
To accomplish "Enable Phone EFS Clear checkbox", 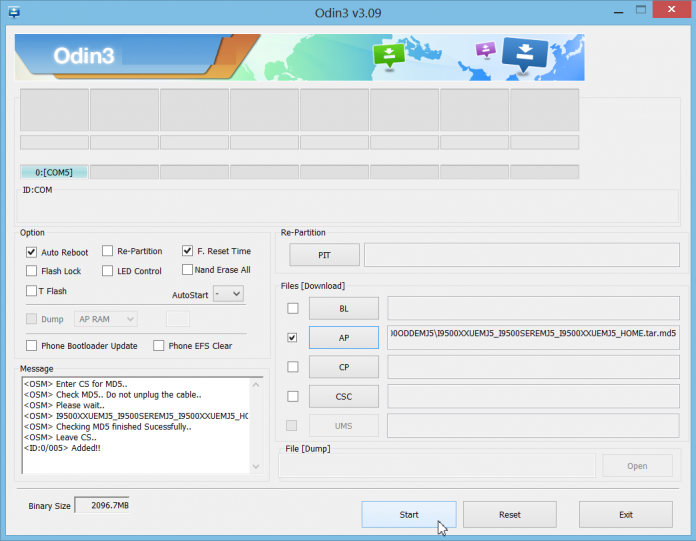I will point(158,345).
